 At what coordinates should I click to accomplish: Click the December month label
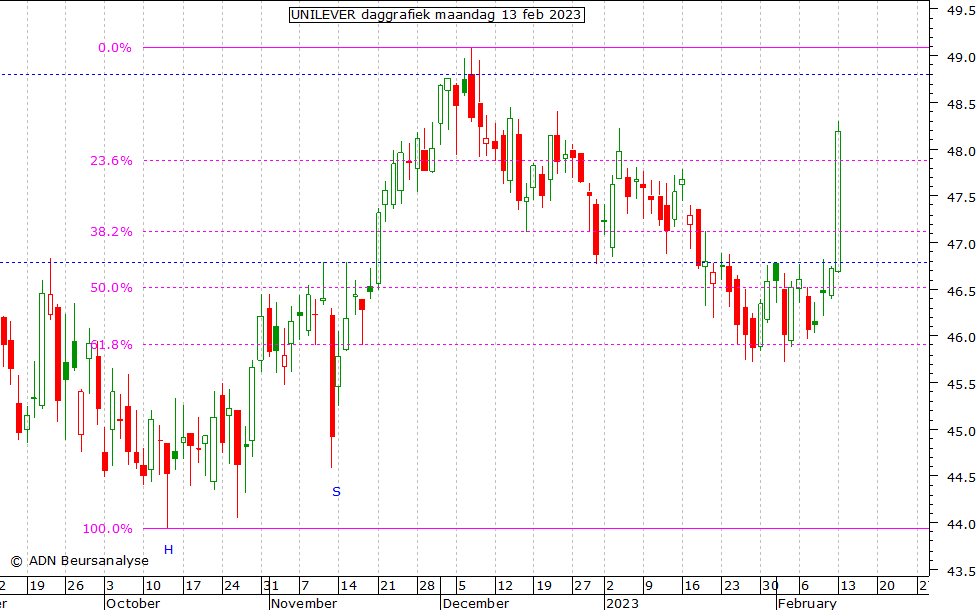click(476, 603)
